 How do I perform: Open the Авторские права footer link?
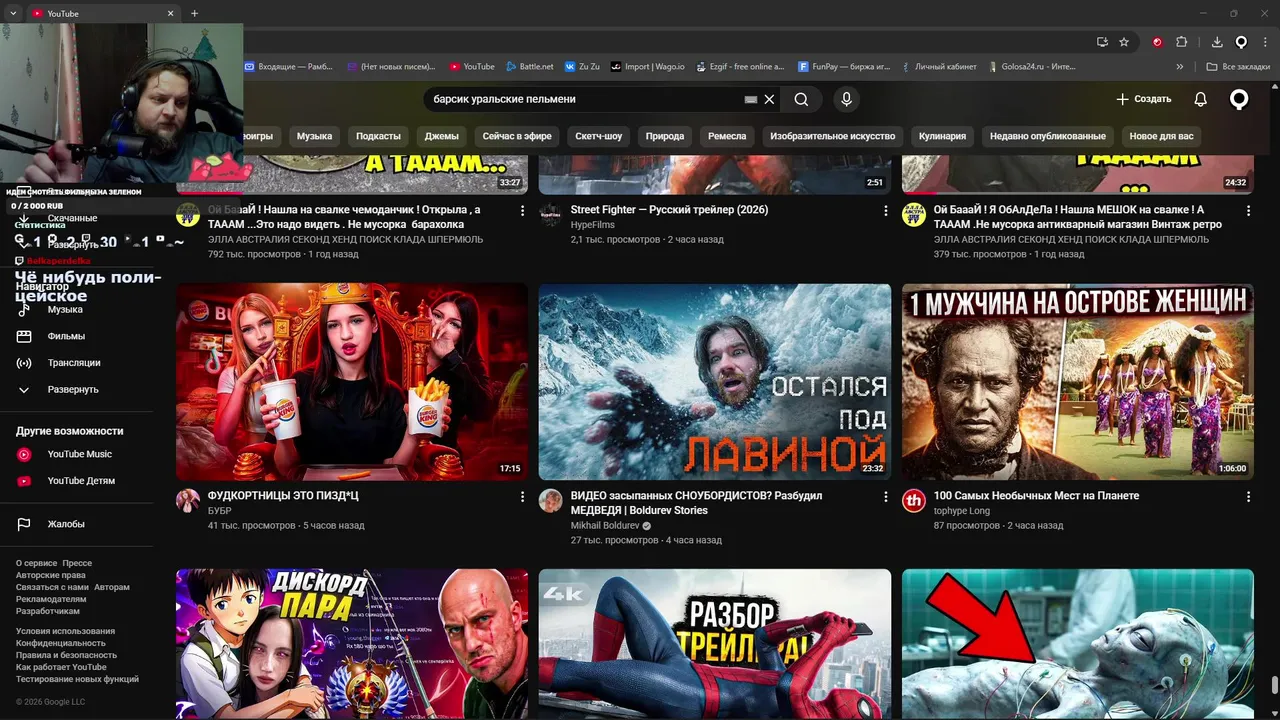click(x=51, y=575)
